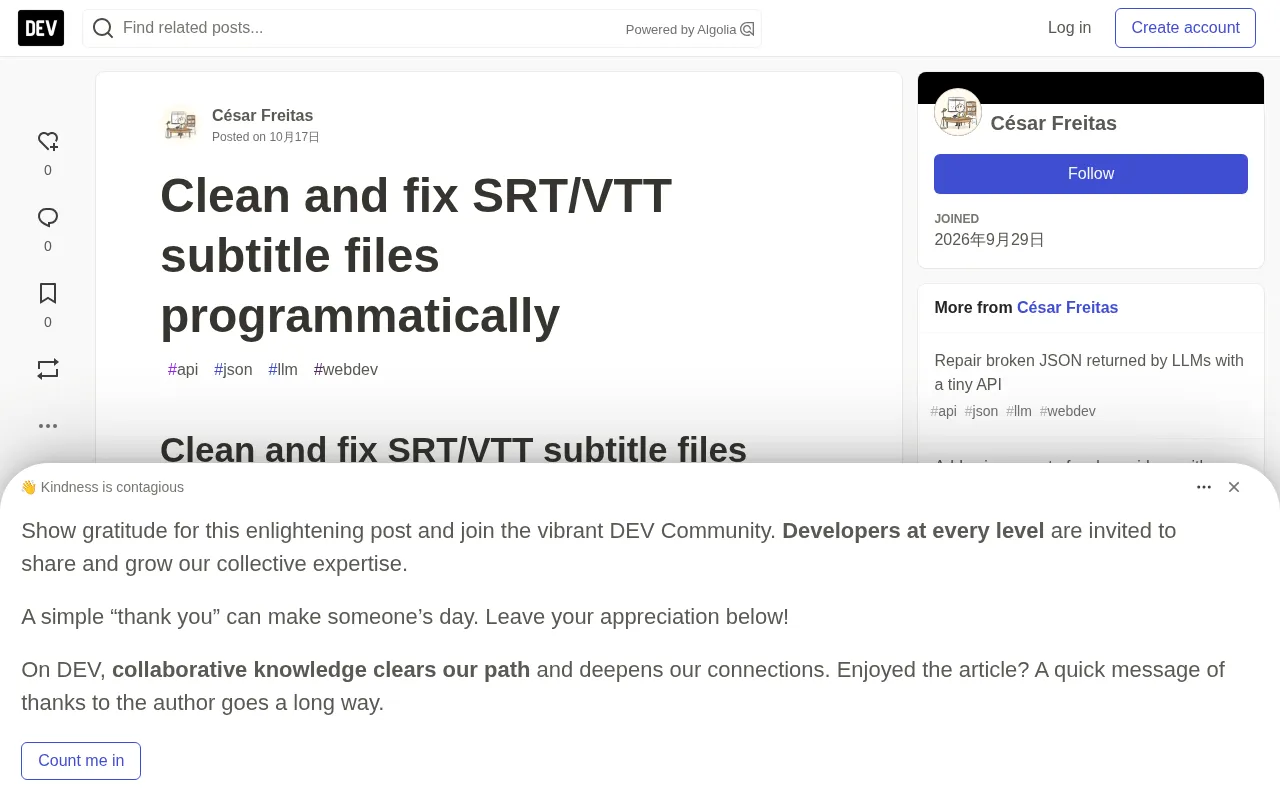Click the Create account button
The image size is (1280, 800).
coord(1185,28)
